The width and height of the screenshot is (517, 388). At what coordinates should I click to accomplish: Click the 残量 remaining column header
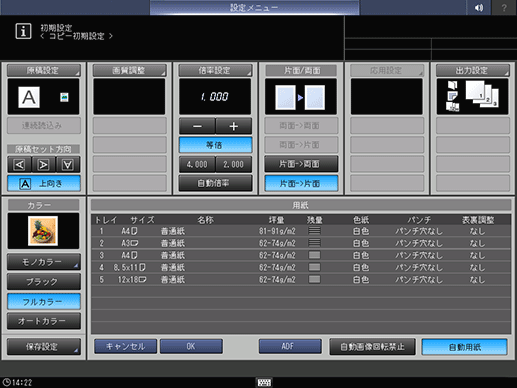(315, 220)
